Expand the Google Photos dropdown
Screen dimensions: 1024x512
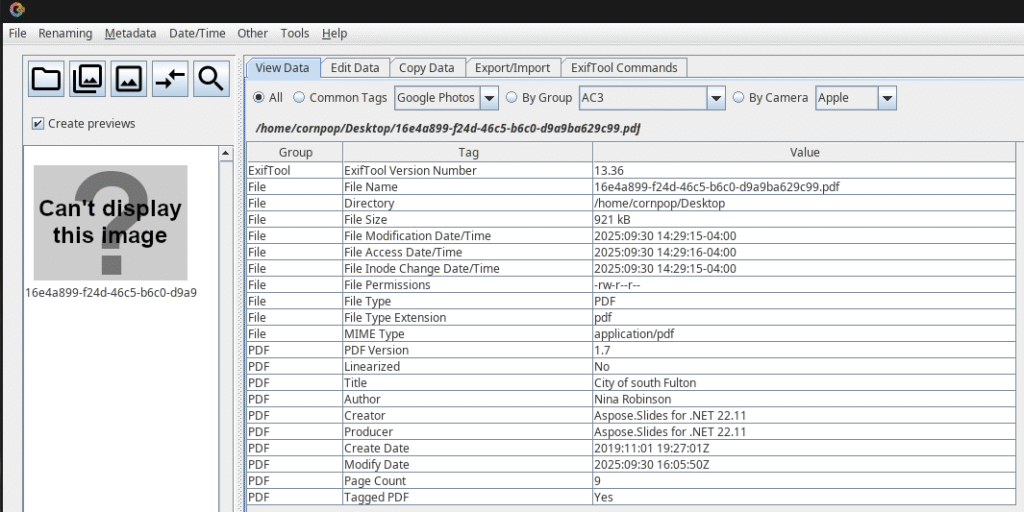[x=488, y=98]
